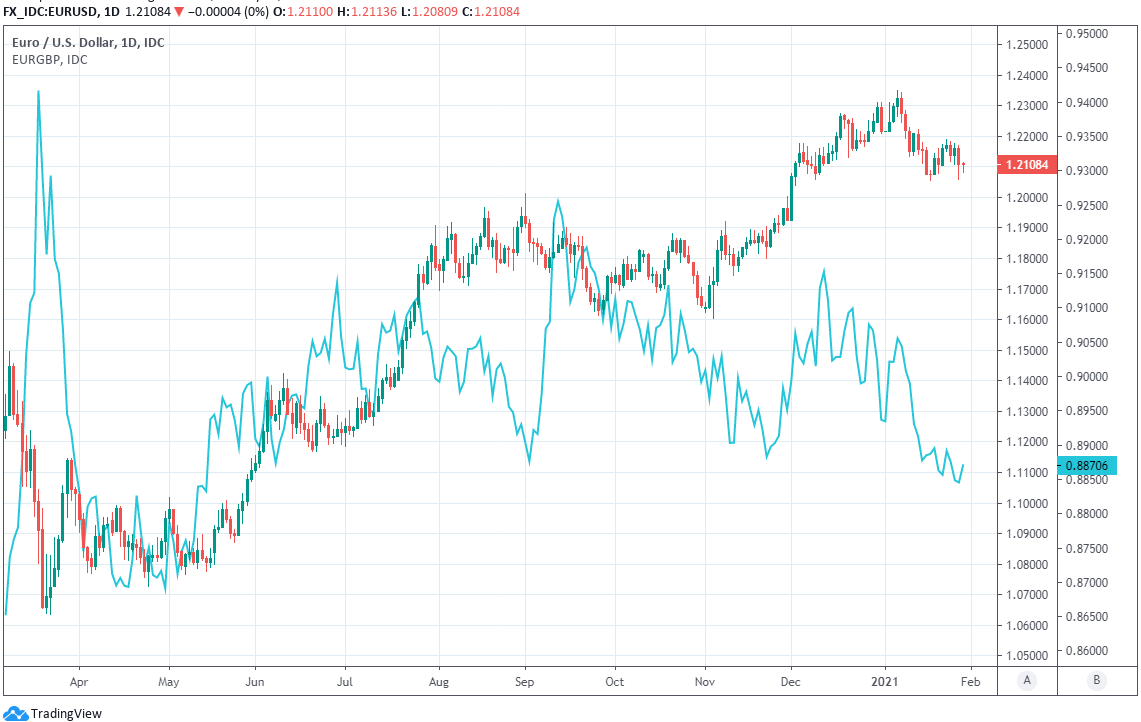This screenshot has width=1141, height=722.
Task: Click the TradingView logo icon
Action: (15, 713)
